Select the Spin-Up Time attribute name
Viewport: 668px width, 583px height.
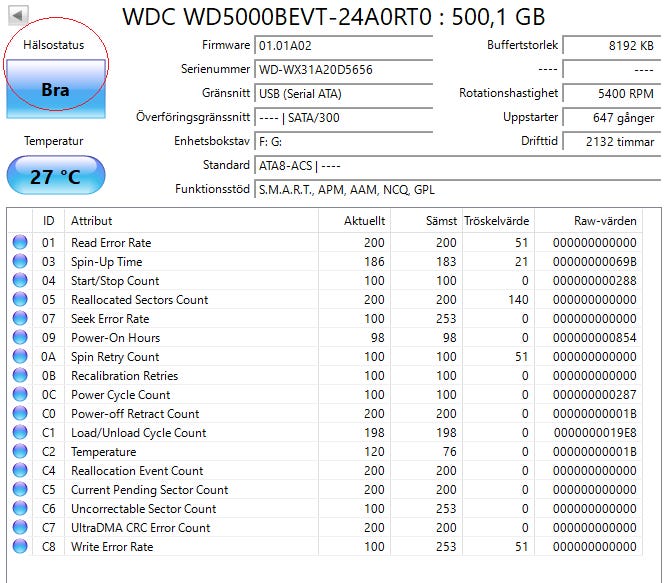pyautogui.click(x=107, y=262)
